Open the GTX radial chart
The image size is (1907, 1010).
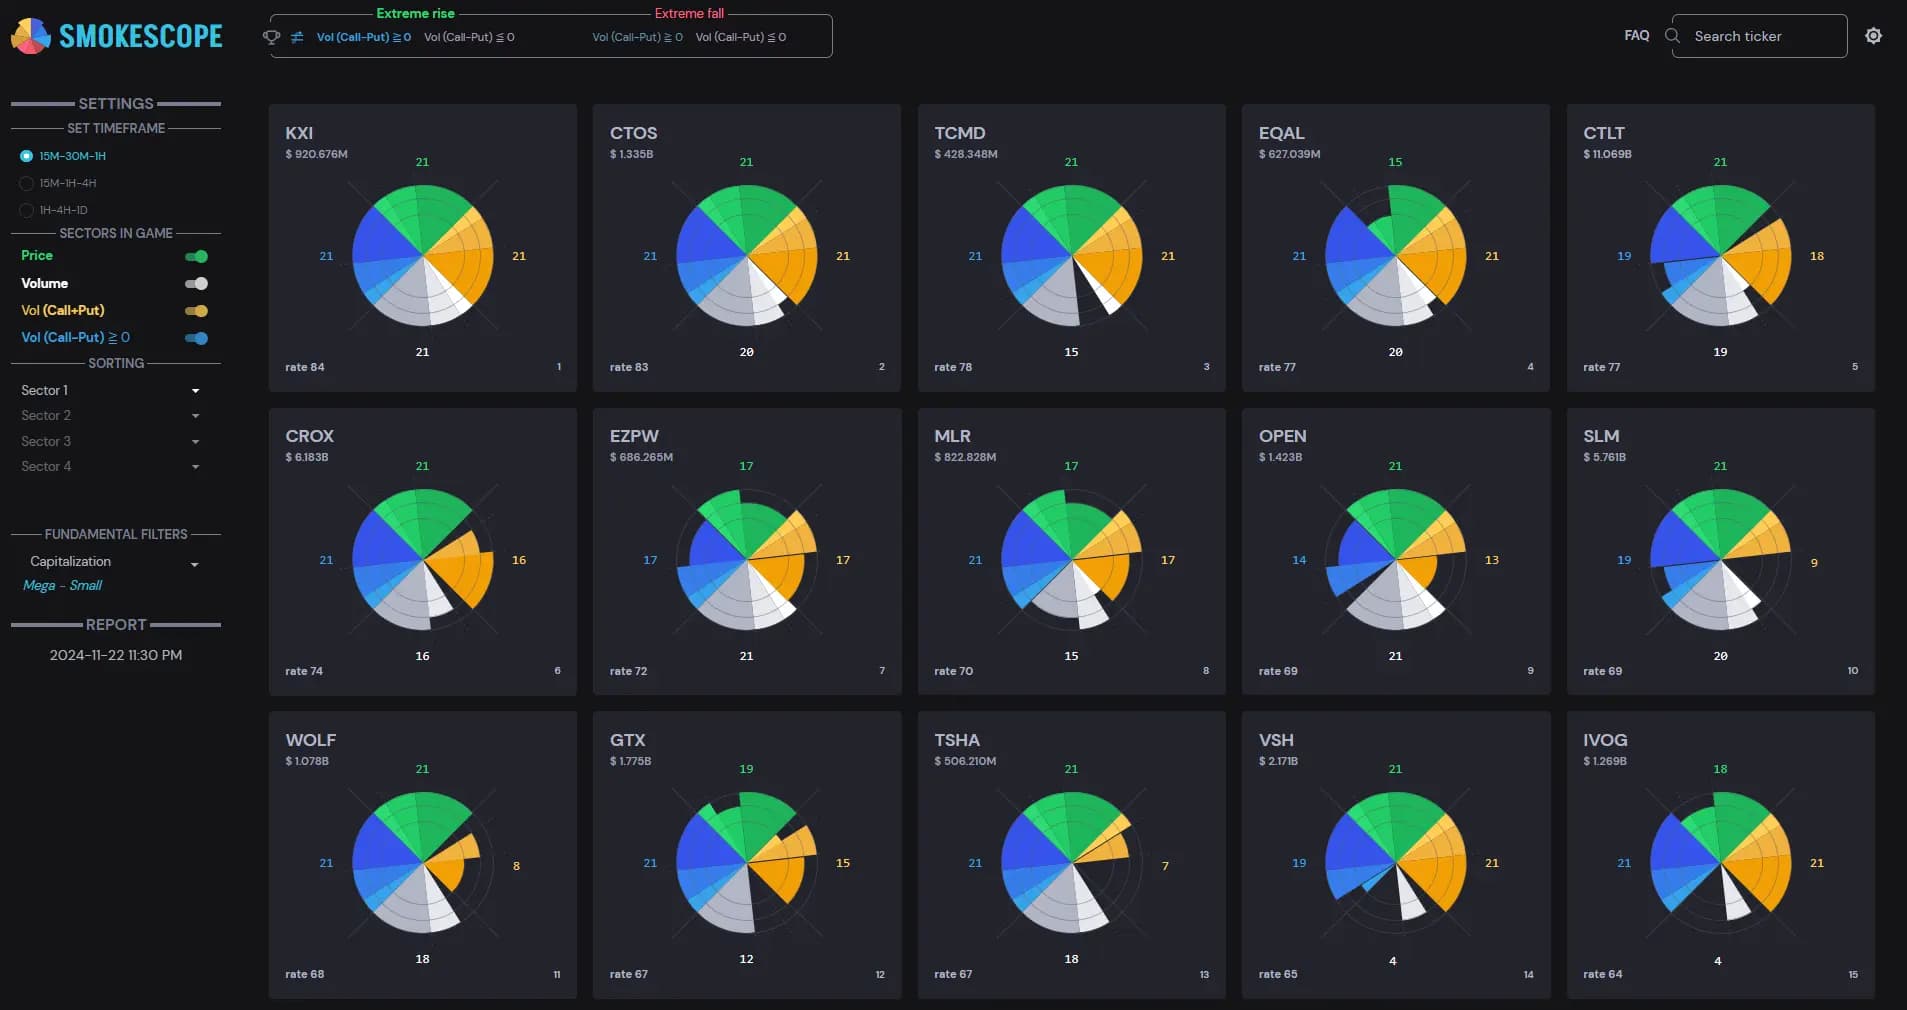747,863
